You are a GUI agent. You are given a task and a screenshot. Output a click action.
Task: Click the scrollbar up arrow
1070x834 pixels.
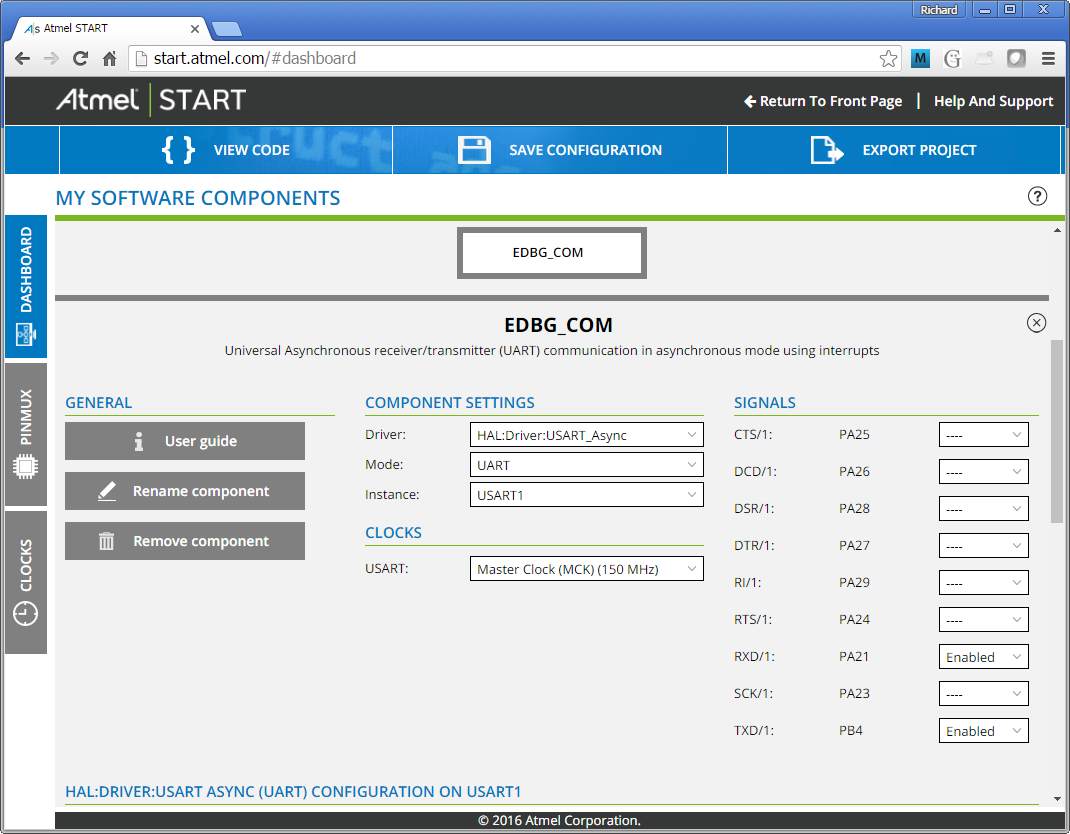point(1056,230)
